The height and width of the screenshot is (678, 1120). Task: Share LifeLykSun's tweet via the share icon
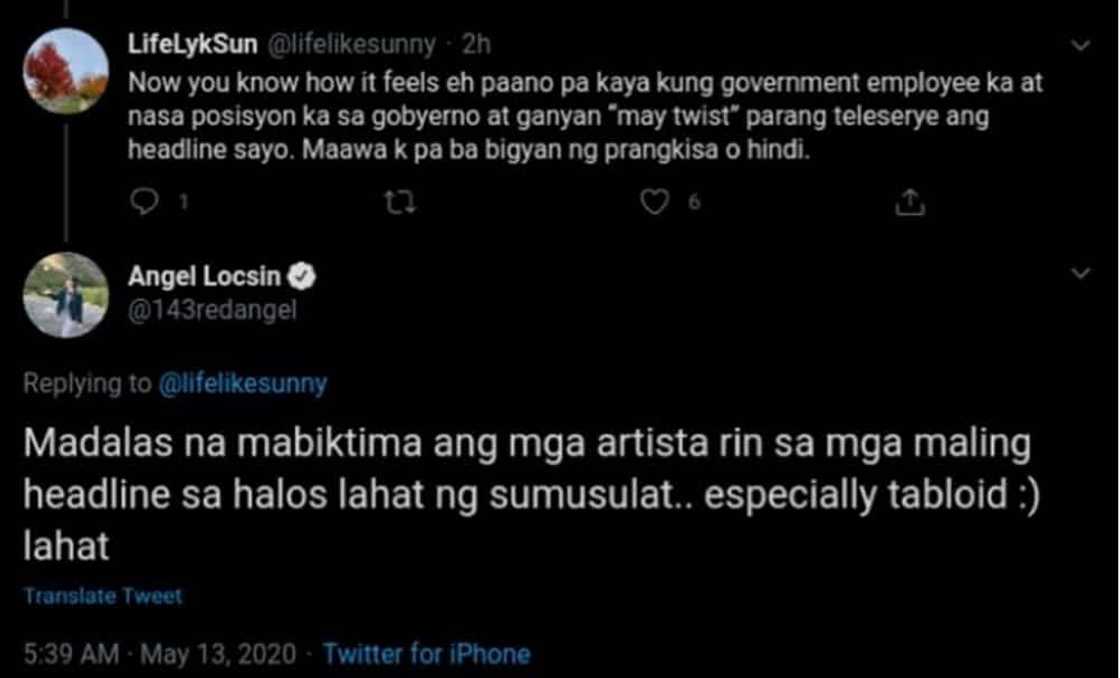point(908,202)
